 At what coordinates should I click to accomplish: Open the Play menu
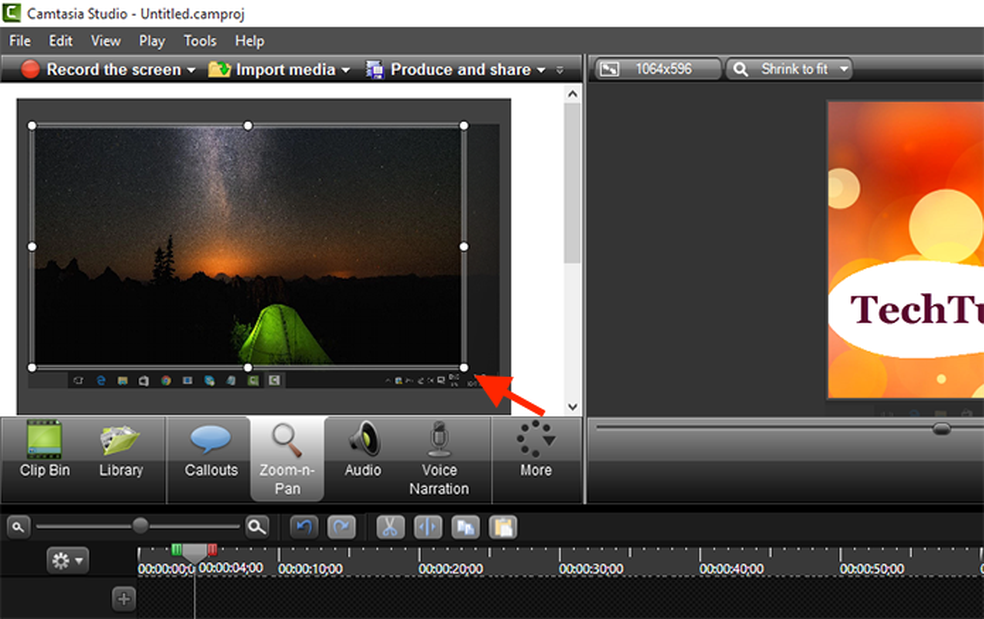tap(151, 41)
